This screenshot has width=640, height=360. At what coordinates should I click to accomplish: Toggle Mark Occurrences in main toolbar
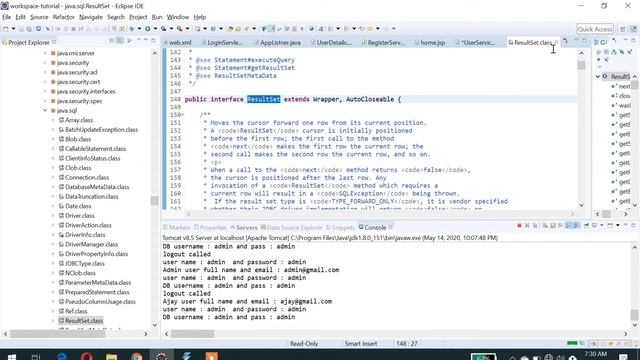[x=271, y=29]
